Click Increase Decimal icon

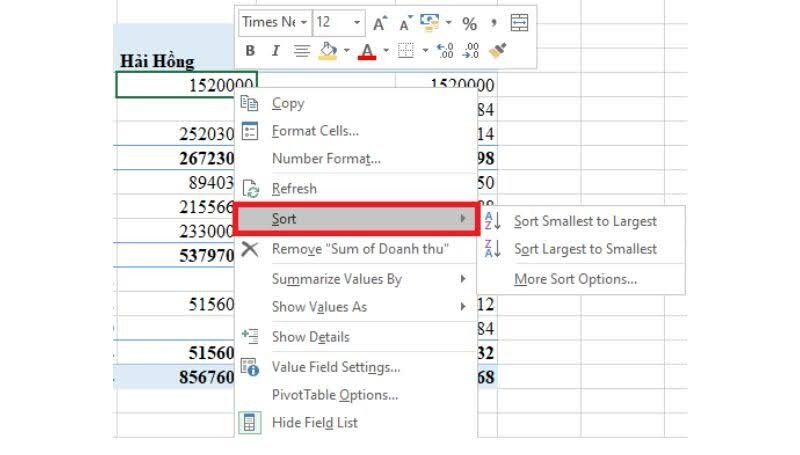point(445,50)
